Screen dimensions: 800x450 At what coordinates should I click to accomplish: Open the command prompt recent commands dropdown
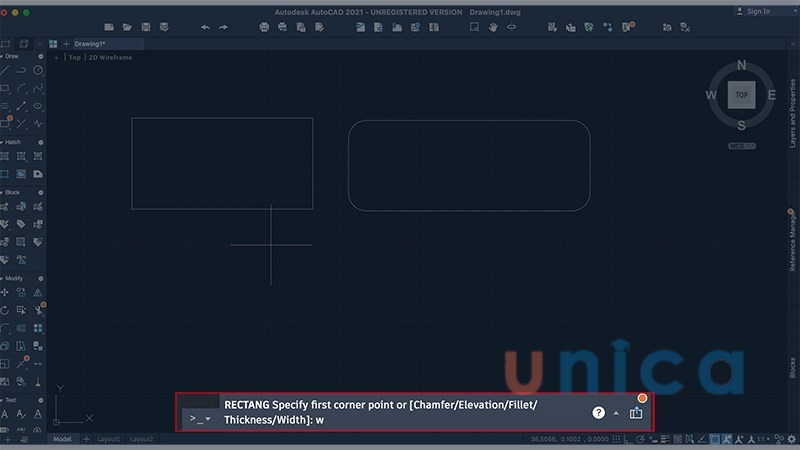[208, 418]
